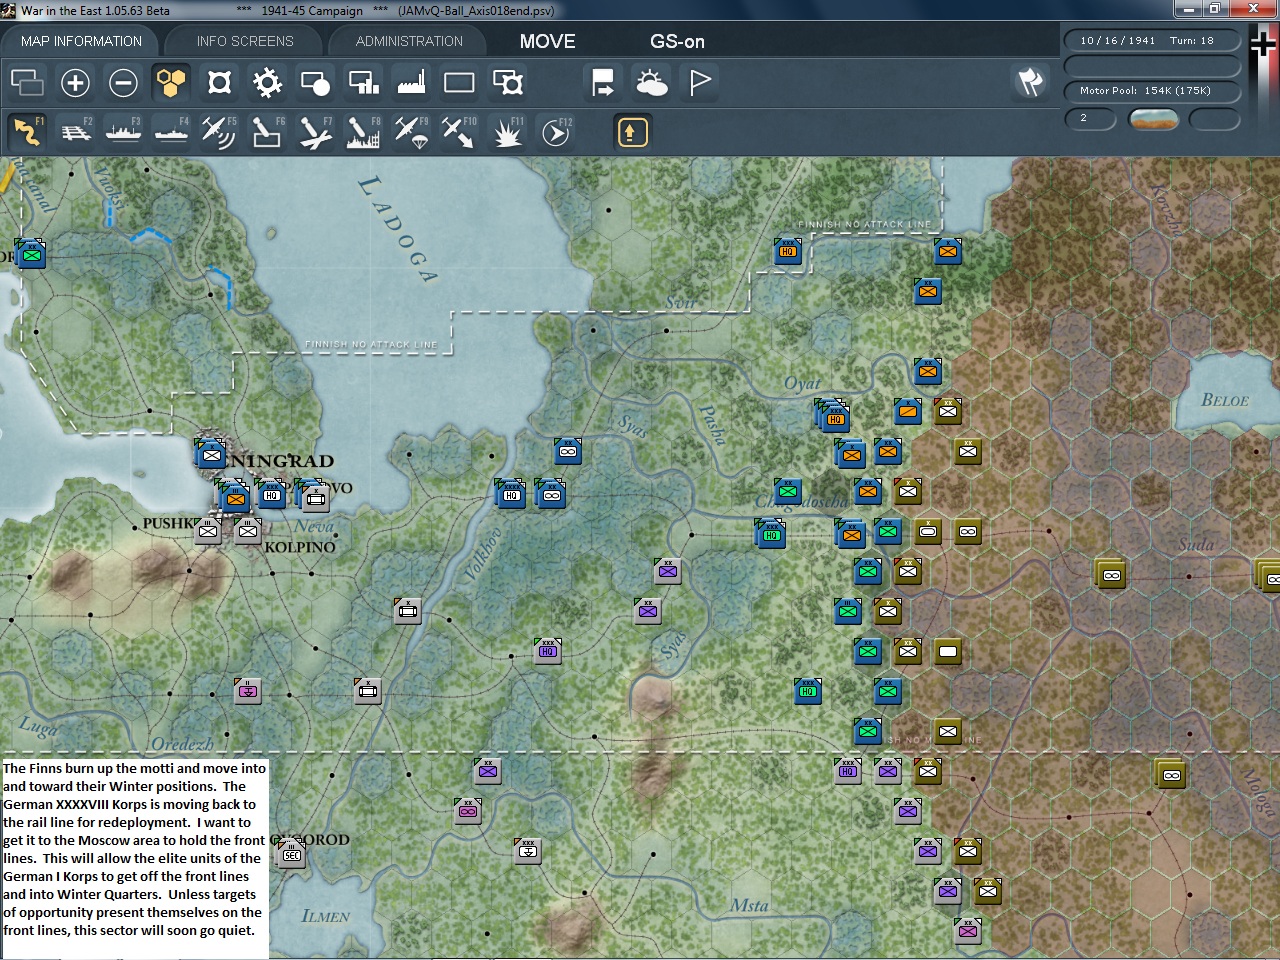Click the MOVE mode label

point(547,41)
